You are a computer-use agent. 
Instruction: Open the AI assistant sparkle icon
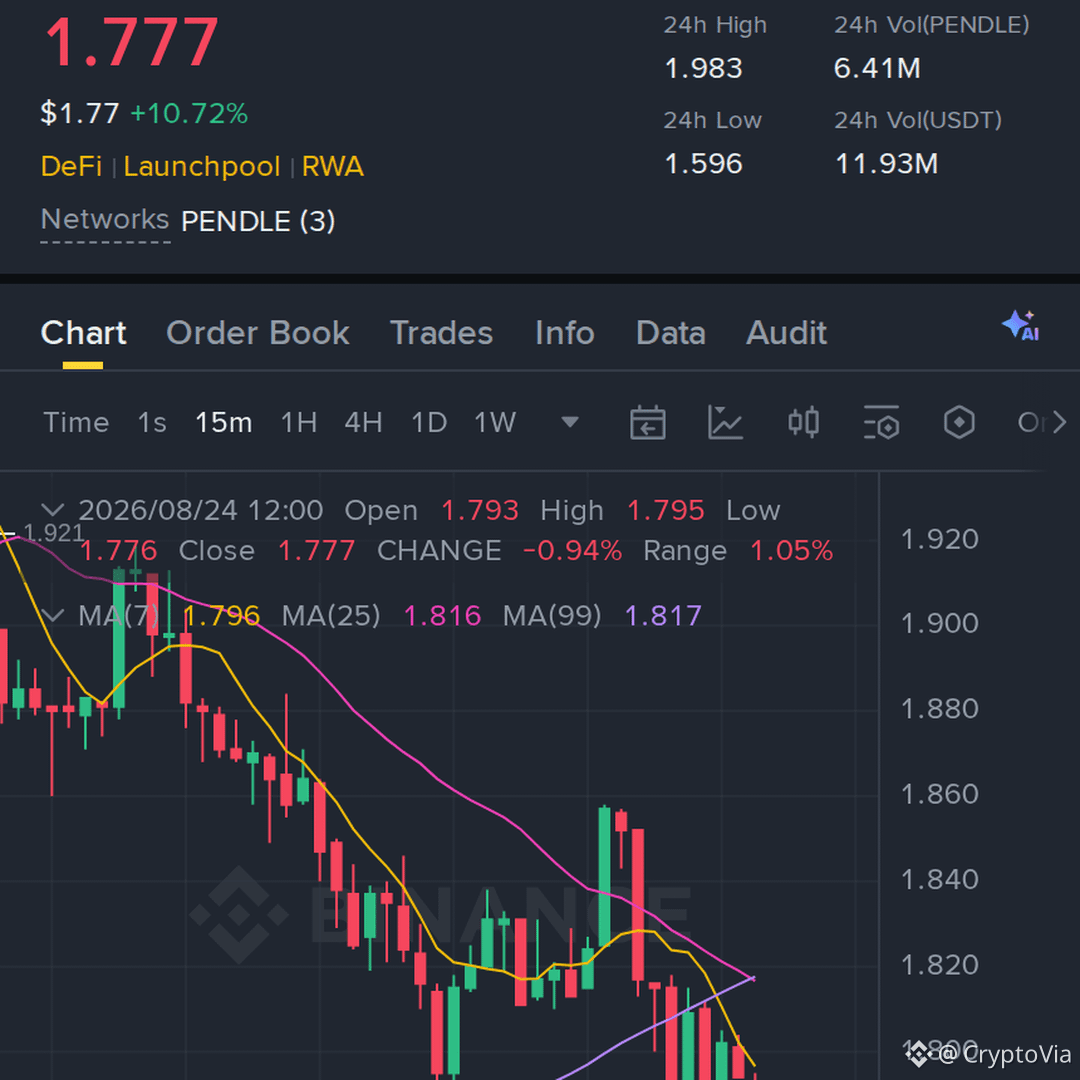[1021, 326]
